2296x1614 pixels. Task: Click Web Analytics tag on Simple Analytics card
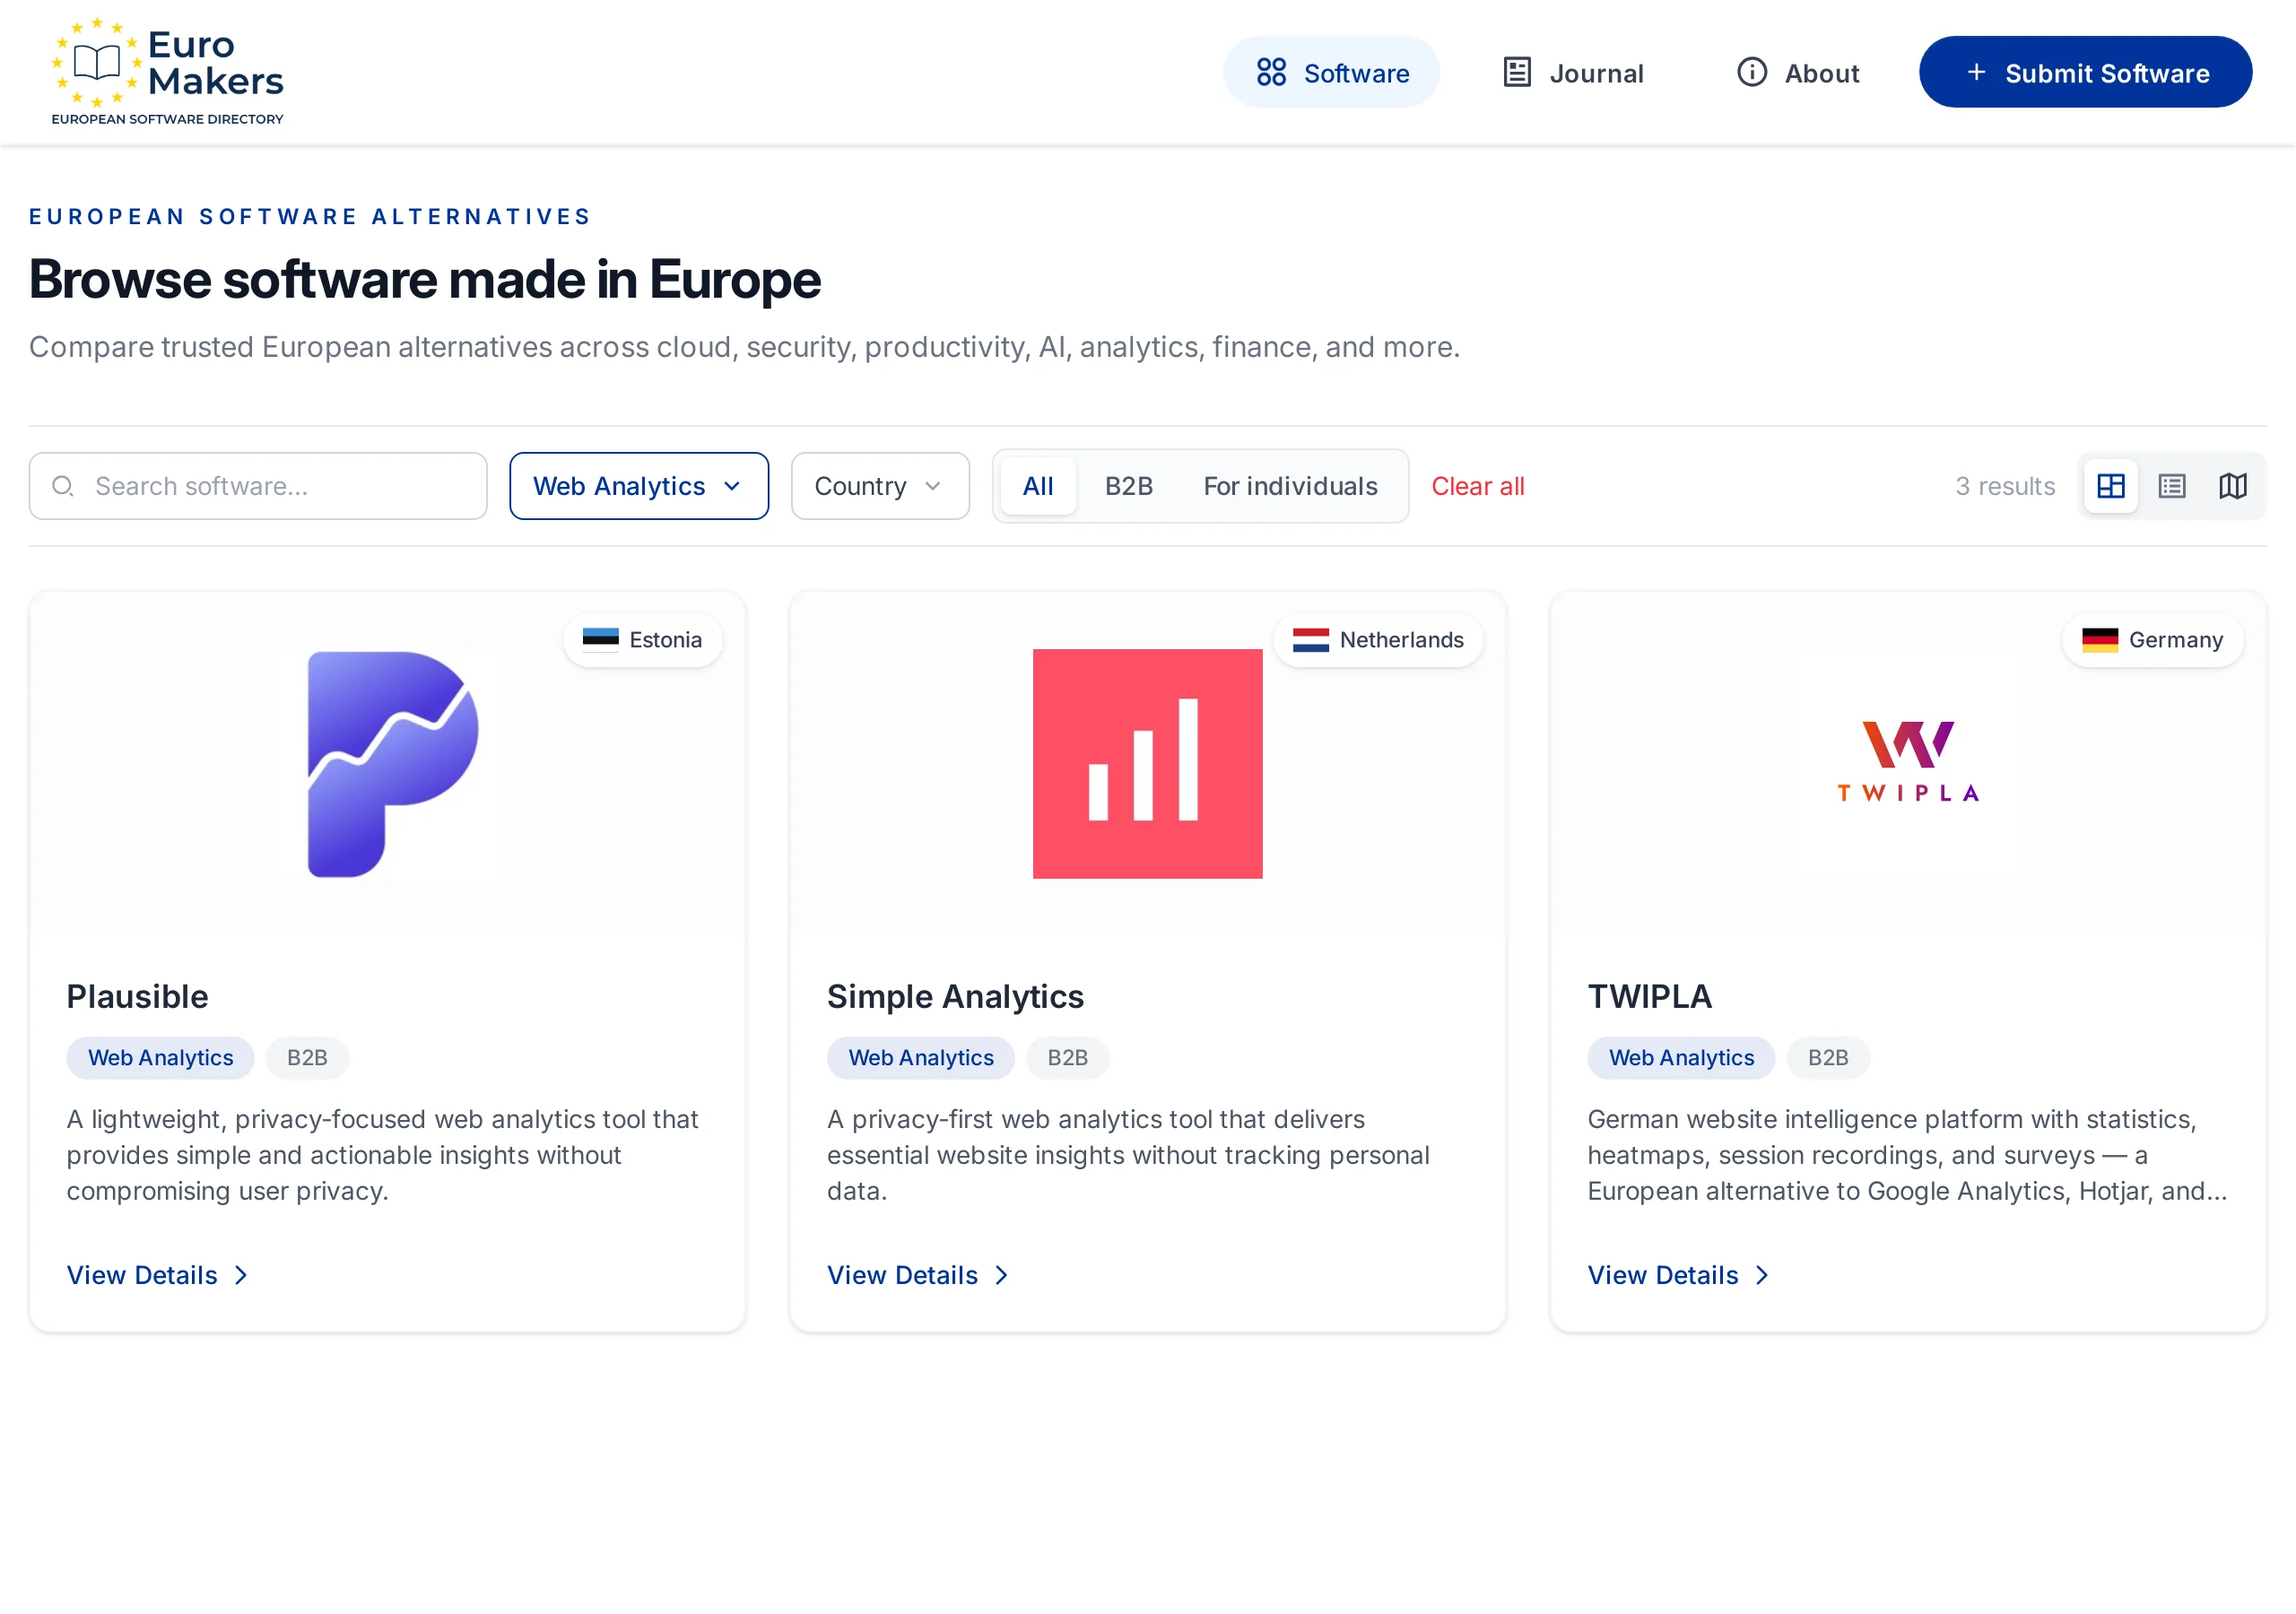click(921, 1058)
